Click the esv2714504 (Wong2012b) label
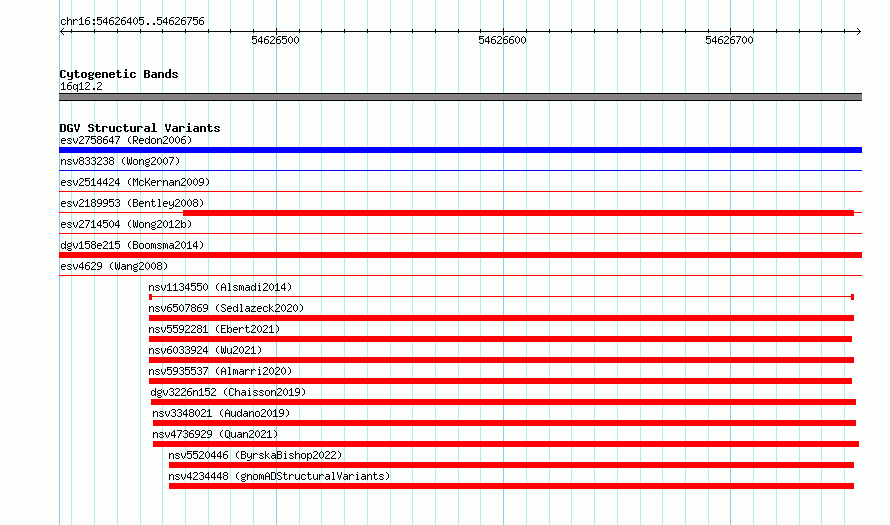Viewport: 890px width, 525px height. tap(126, 224)
